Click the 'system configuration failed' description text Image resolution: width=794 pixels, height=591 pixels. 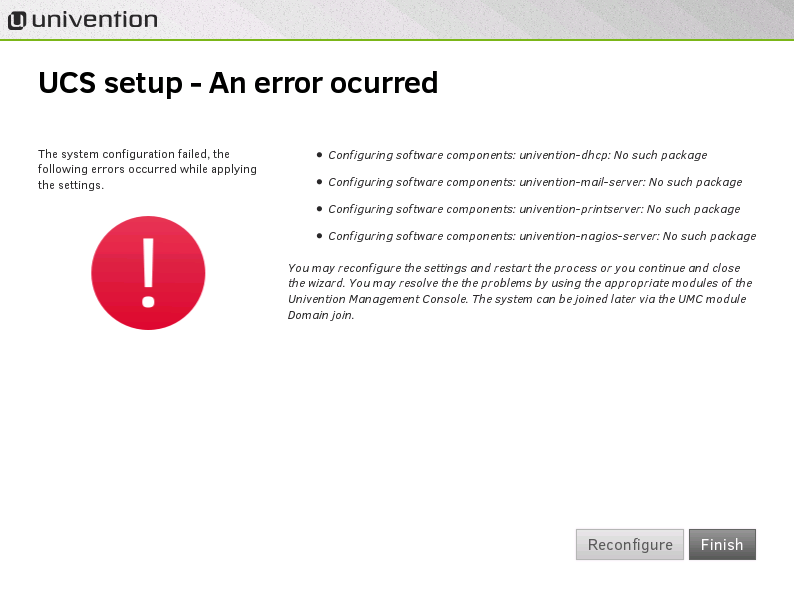pos(147,169)
